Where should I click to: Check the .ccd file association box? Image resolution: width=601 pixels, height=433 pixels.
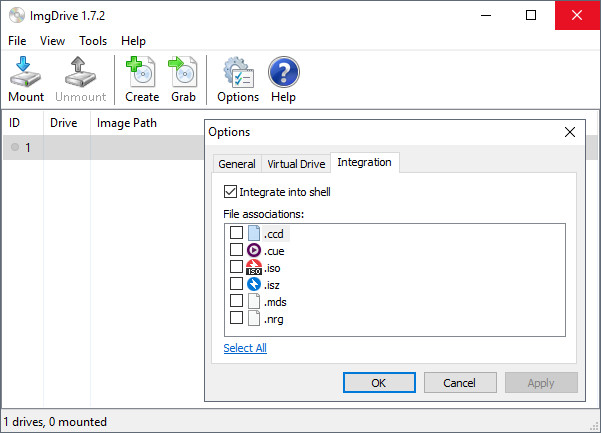(x=236, y=233)
